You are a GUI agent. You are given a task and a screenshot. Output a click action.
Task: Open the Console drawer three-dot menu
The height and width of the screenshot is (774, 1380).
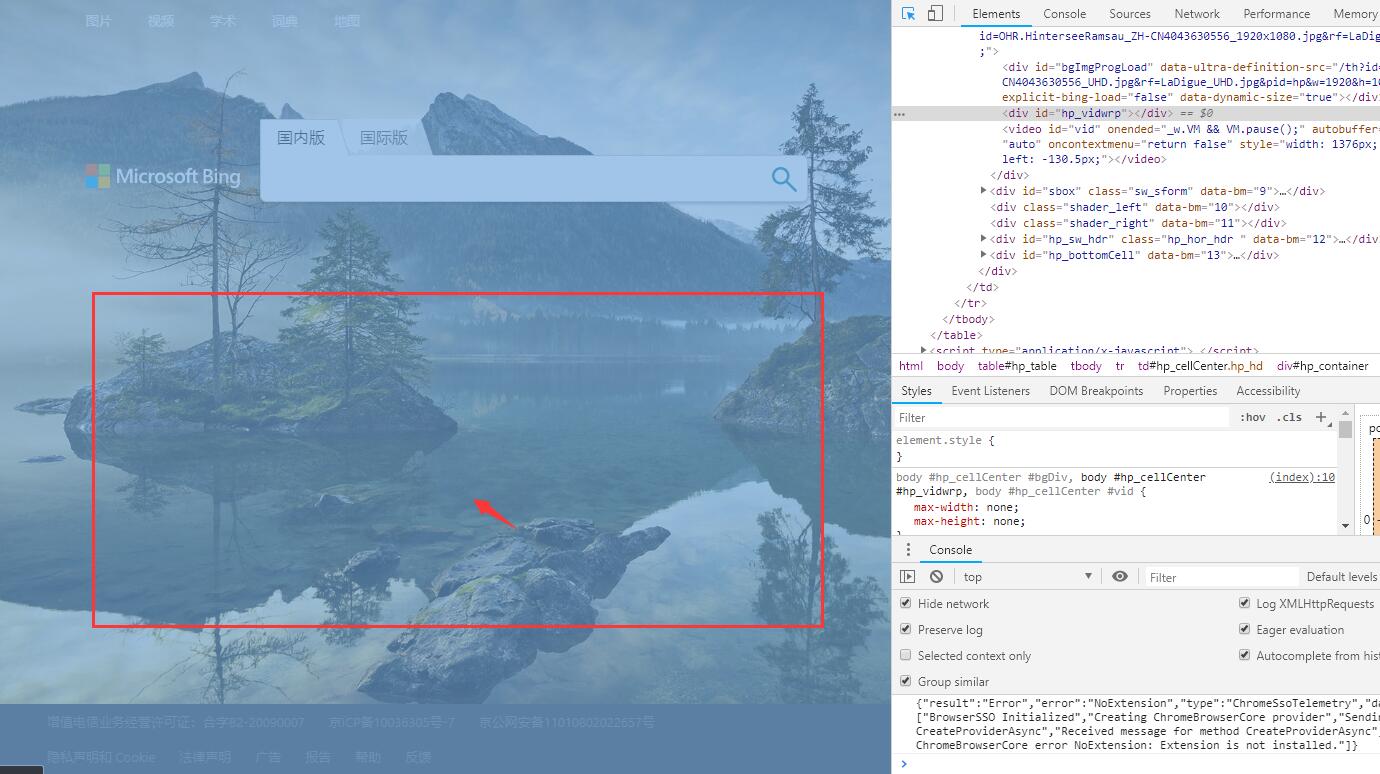pos(908,550)
